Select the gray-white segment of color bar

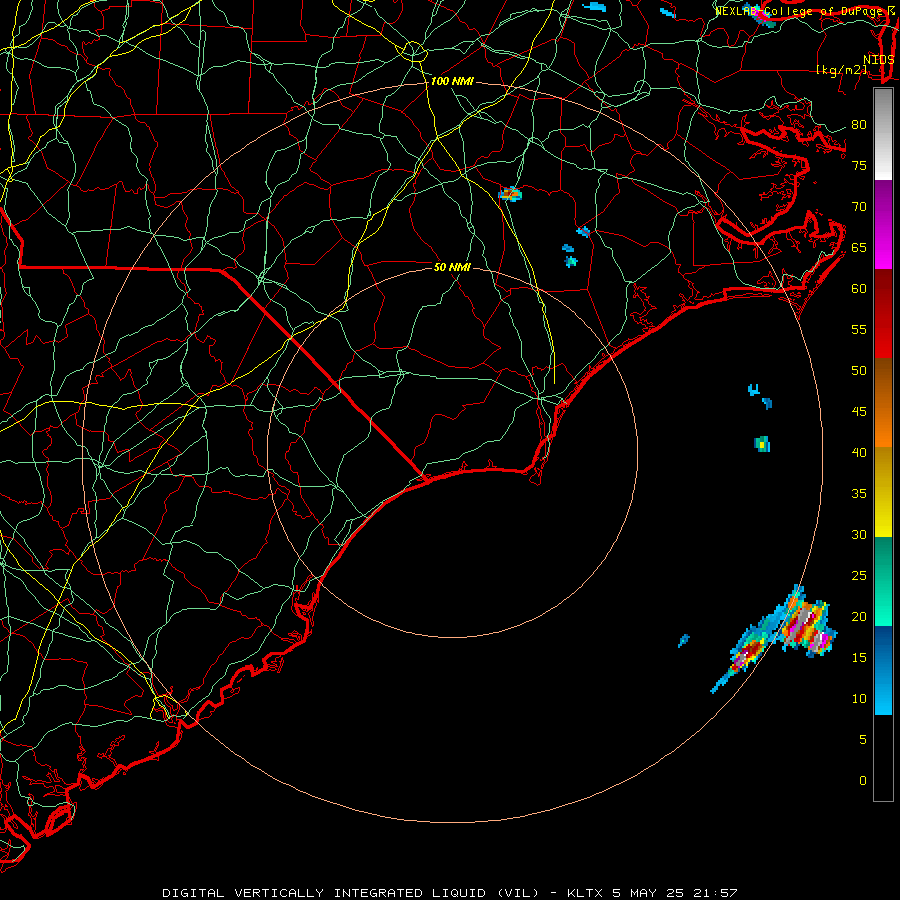(x=883, y=134)
